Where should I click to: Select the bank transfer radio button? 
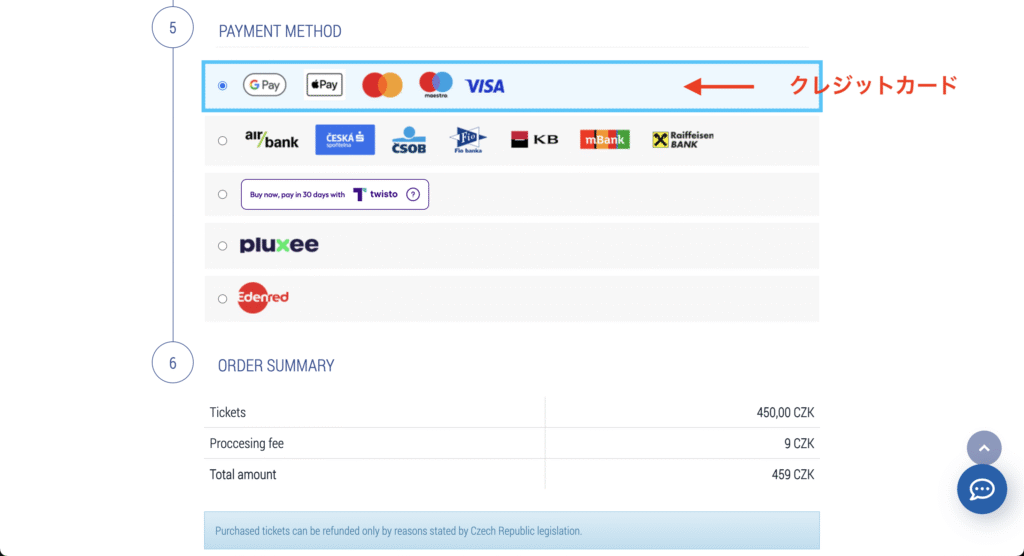(222, 141)
